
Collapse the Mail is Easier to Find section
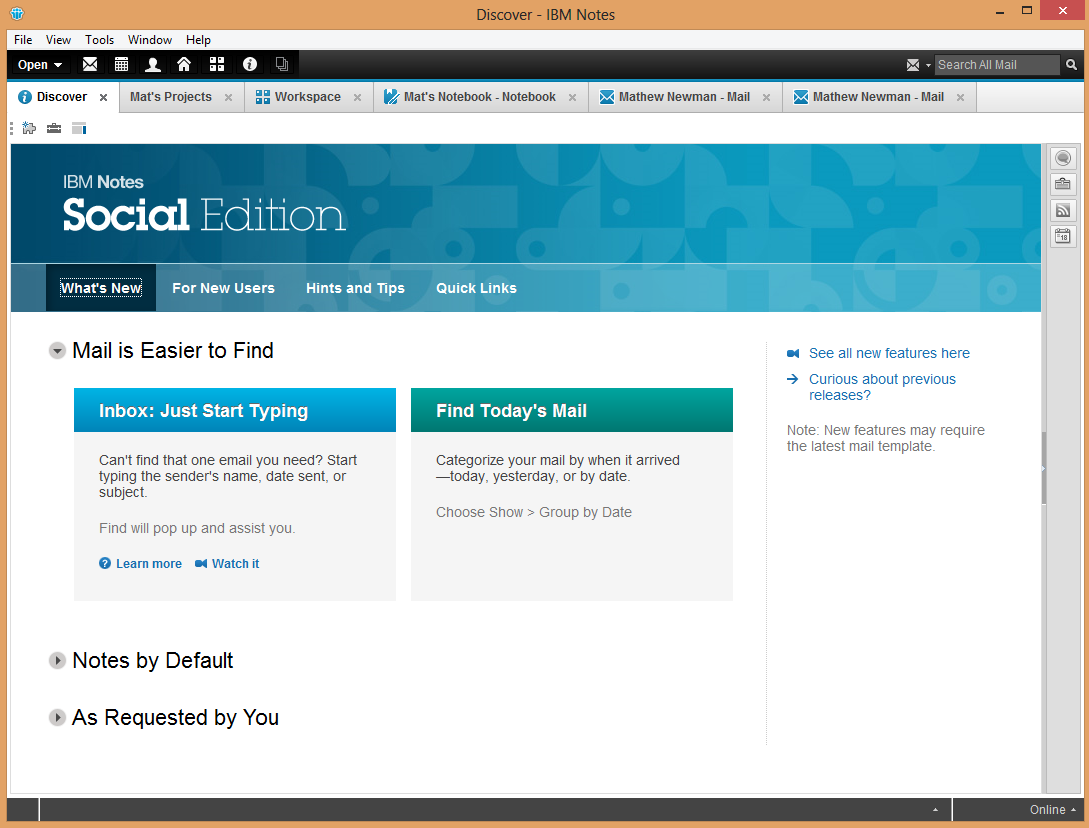[x=58, y=351]
